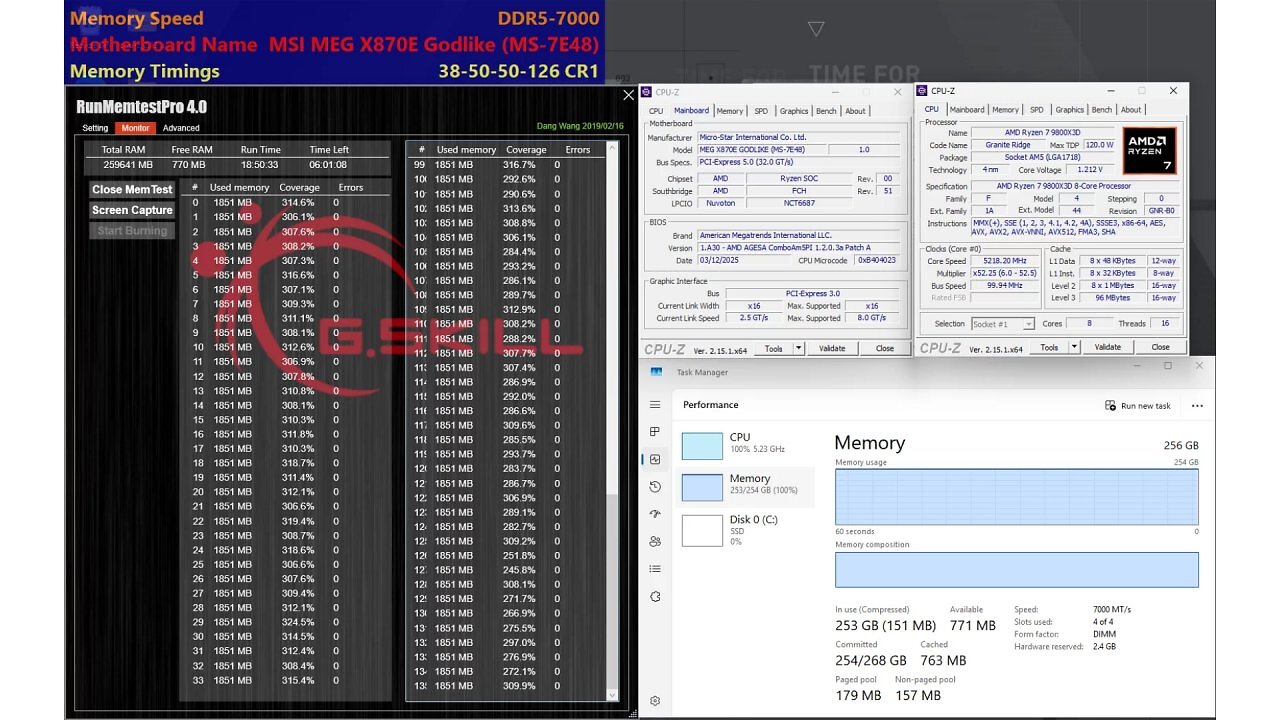Open Socket #1 selection combo box in CPU-Z
Screen dimensions: 1280x720
coord(1002,324)
